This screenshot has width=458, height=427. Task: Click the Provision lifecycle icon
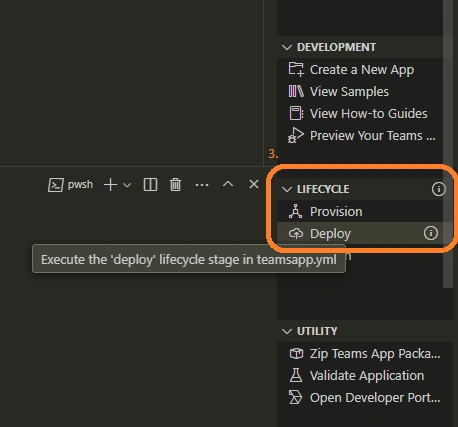tap(296, 211)
